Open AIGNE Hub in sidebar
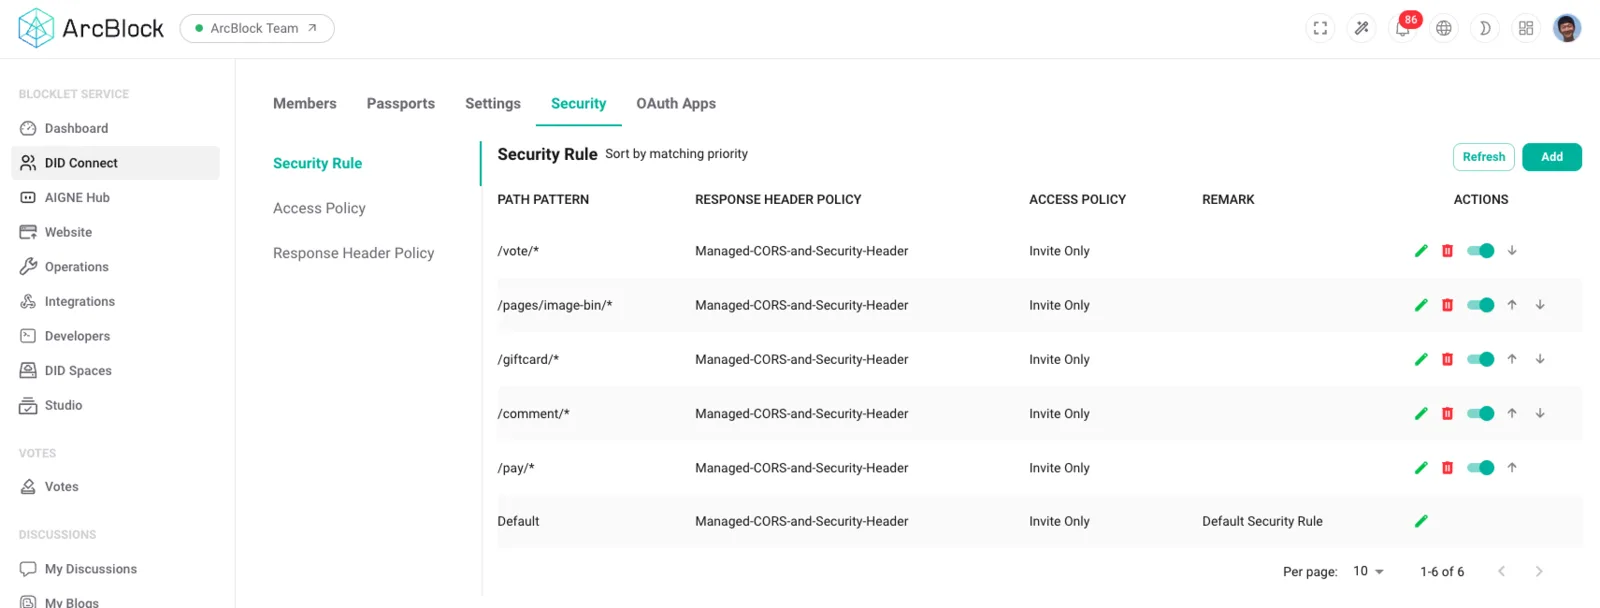The image size is (1600, 608). click(115, 197)
